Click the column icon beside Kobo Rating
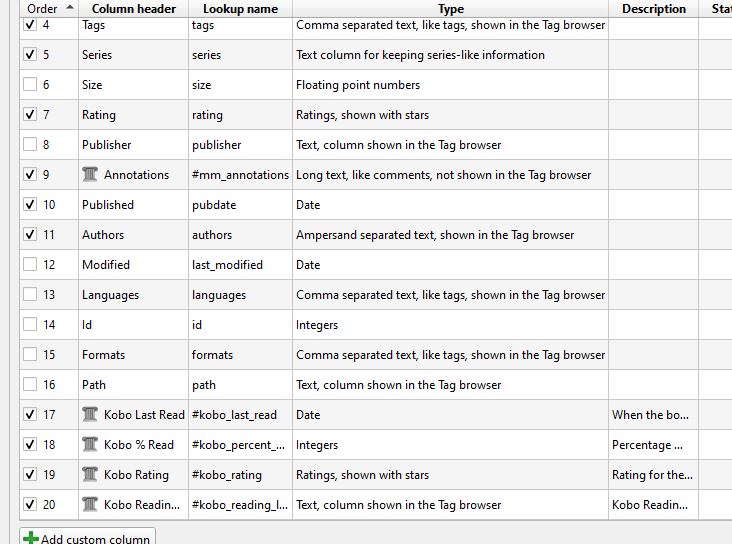The width and height of the screenshot is (732, 544). (90, 475)
